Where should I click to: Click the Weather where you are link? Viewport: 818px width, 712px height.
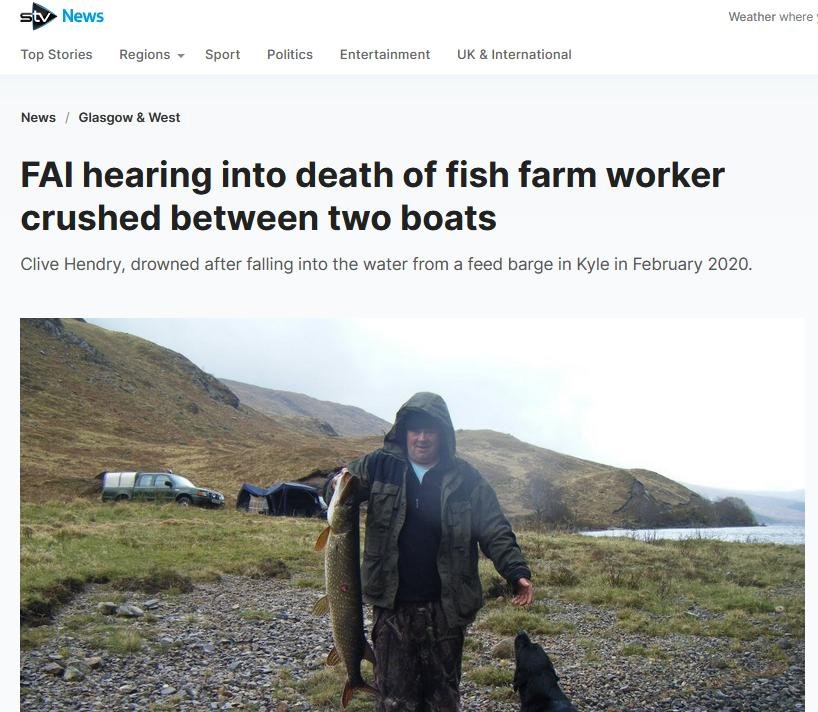click(x=773, y=17)
